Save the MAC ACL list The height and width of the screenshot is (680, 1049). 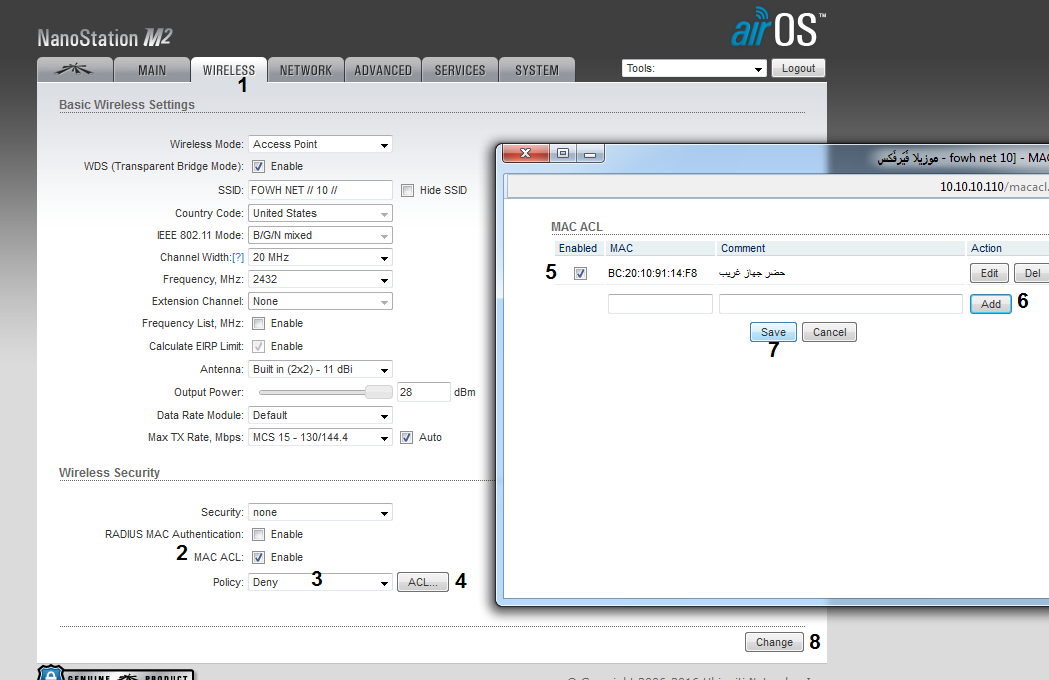pyautogui.click(x=773, y=332)
